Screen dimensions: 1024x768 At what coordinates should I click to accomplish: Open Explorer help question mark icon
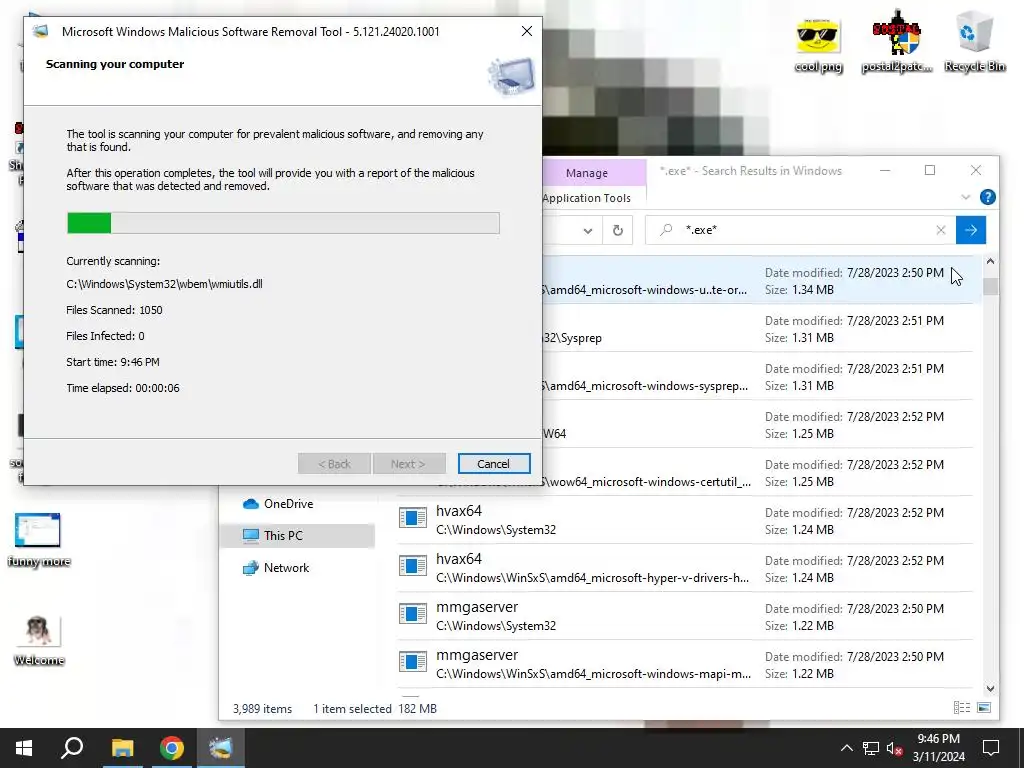pyautogui.click(x=987, y=197)
